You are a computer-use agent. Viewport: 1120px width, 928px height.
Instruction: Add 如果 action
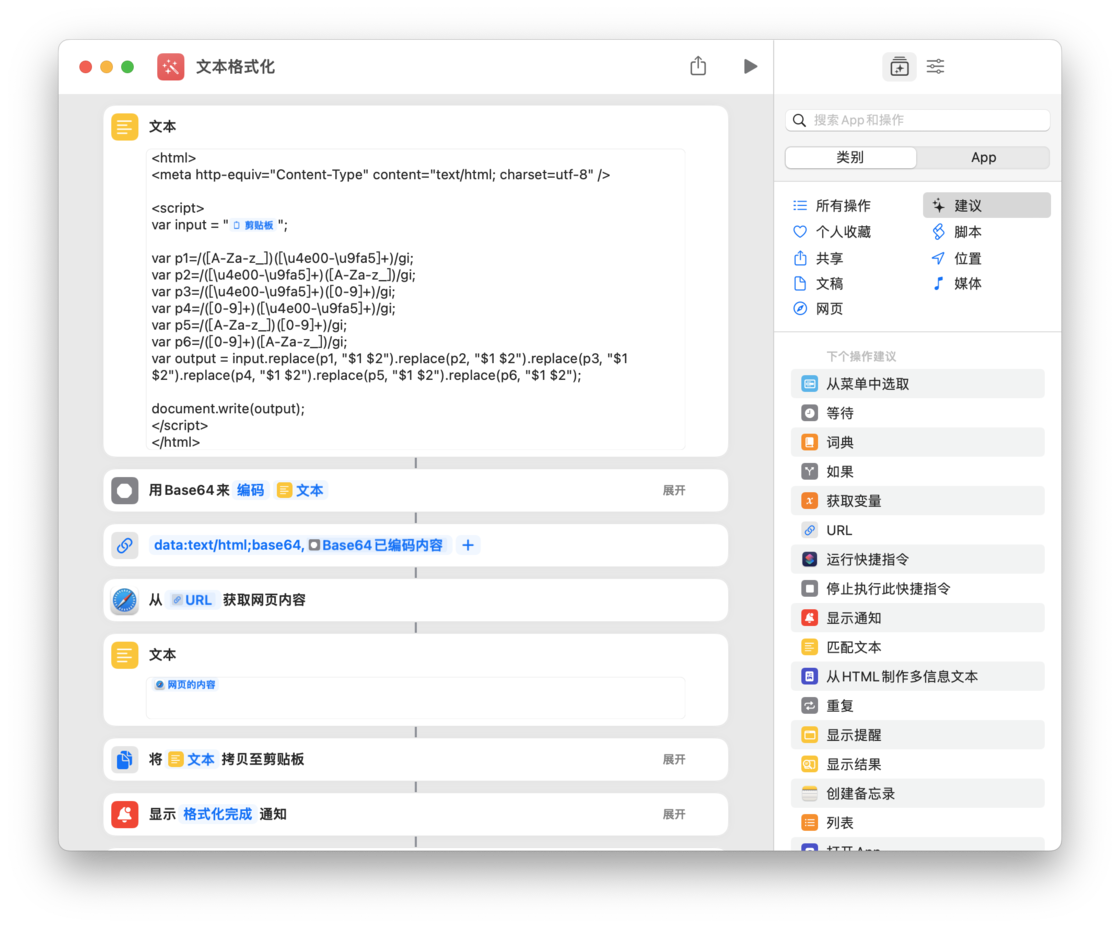tap(917, 472)
